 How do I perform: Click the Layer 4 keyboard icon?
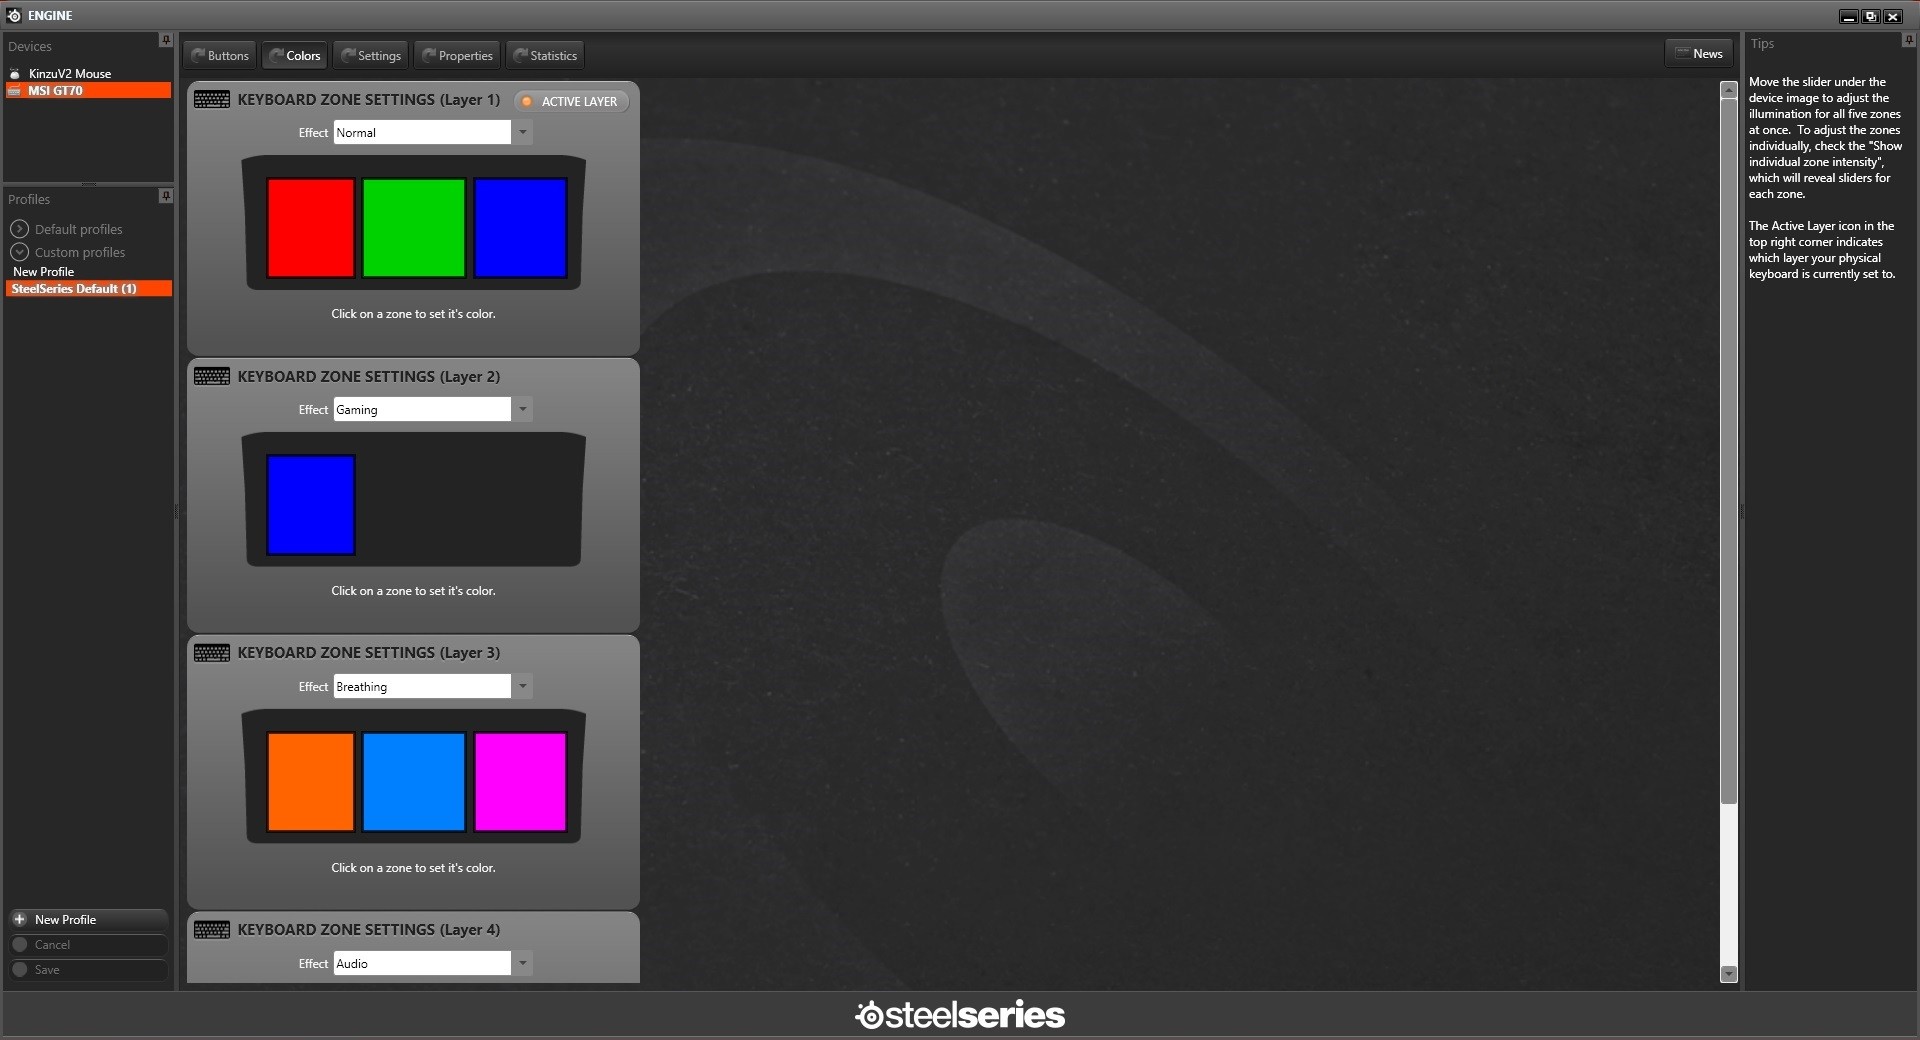212,930
